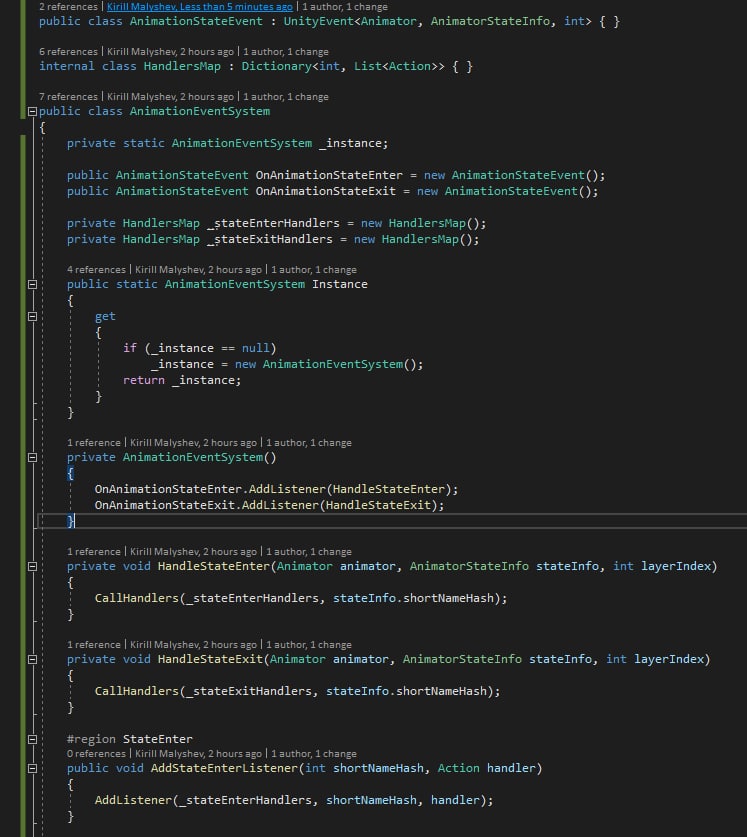The width and height of the screenshot is (747, 837).
Task: Click AddStateEnterListener method name
Action: tap(224, 768)
